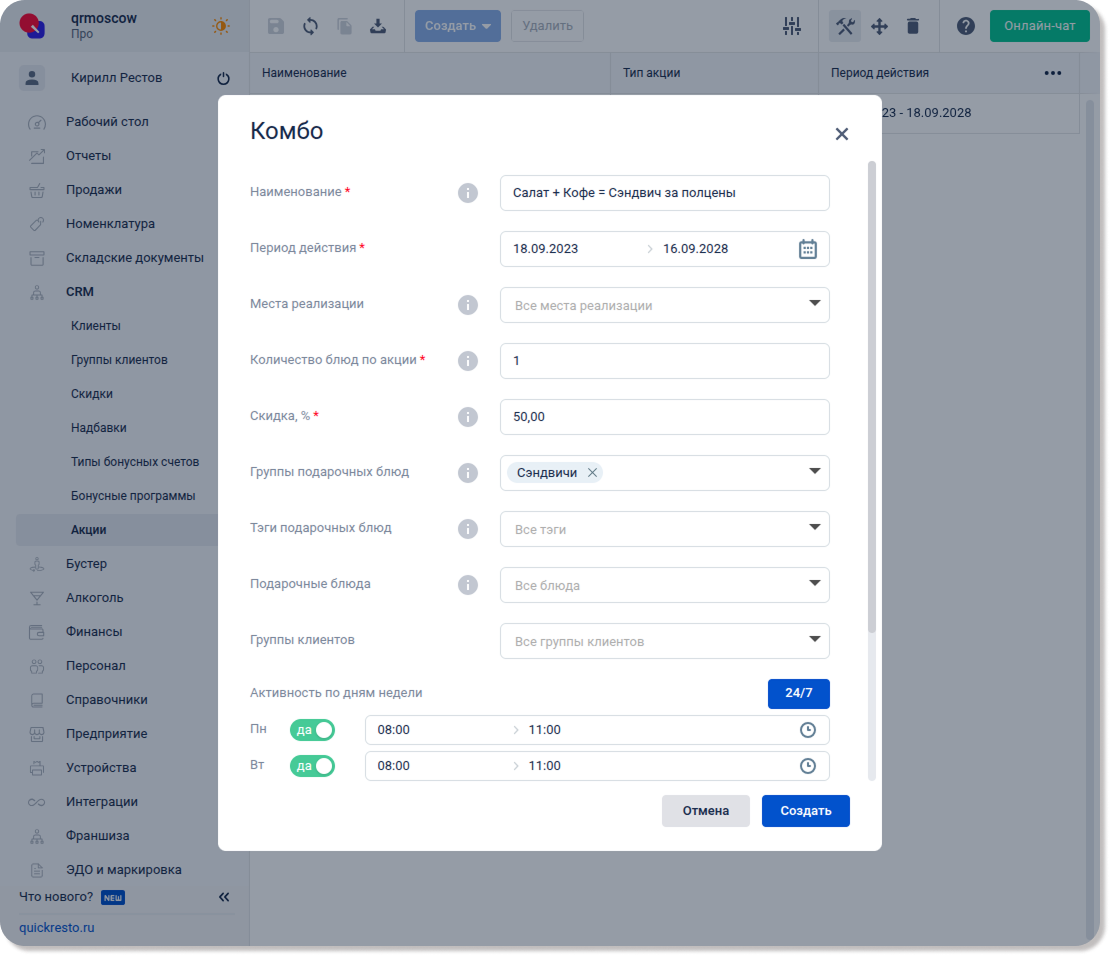Go to Бонусные программы section
Screen dimensions: 1109x955
133,496
